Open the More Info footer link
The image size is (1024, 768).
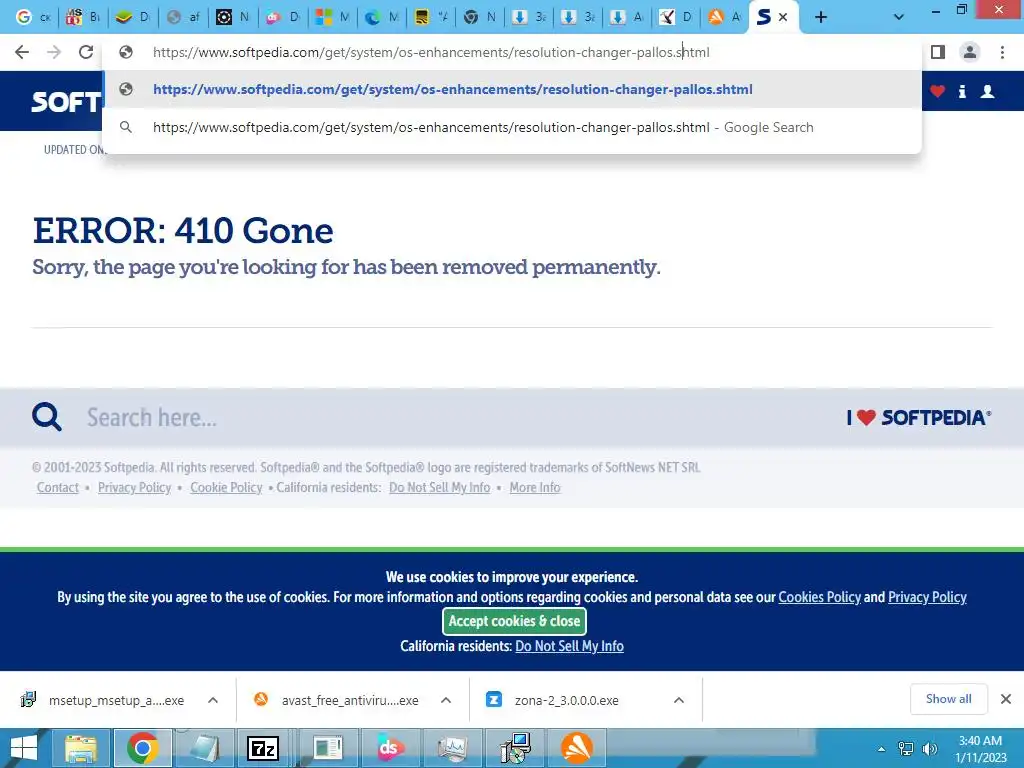pyautogui.click(x=535, y=488)
